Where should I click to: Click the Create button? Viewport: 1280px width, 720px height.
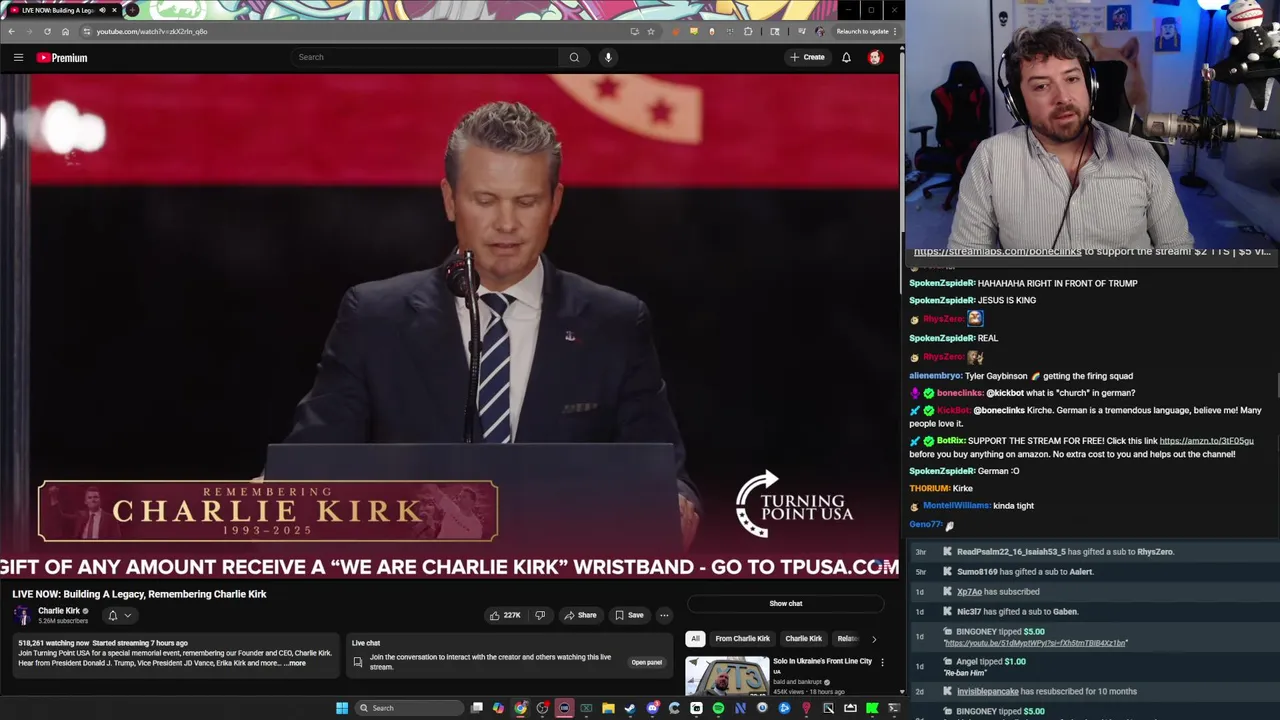click(x=807, y=57)
